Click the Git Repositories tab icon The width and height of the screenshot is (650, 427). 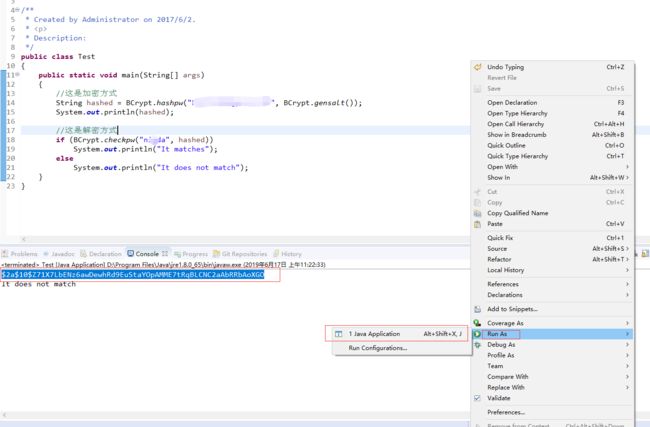[216, 253]
